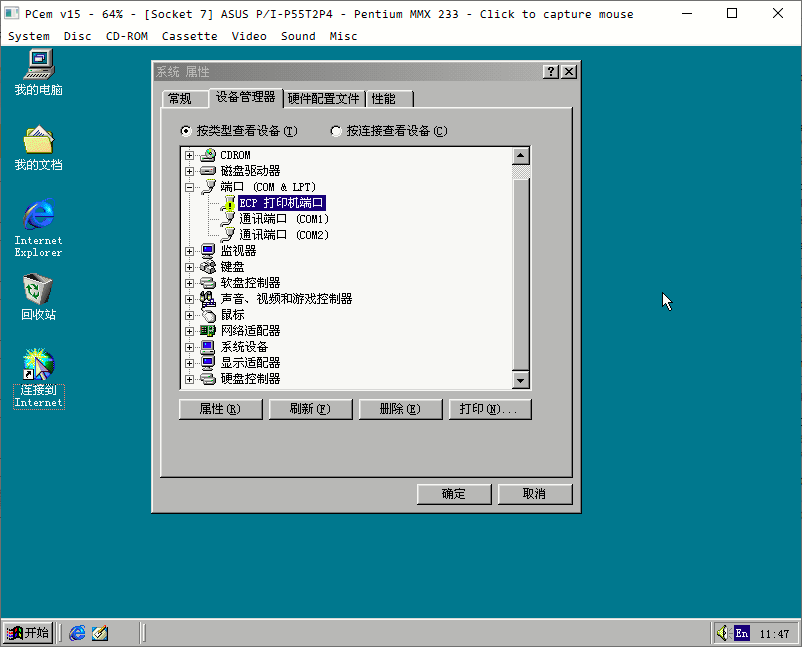Click the volume speaker tray icon
Viewport: 802px width, 647px height.
tap(722, 633)
